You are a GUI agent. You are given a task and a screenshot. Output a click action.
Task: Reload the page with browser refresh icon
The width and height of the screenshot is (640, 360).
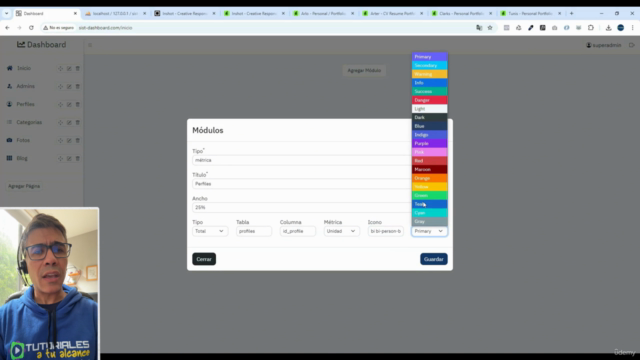[x=31, y=28]
